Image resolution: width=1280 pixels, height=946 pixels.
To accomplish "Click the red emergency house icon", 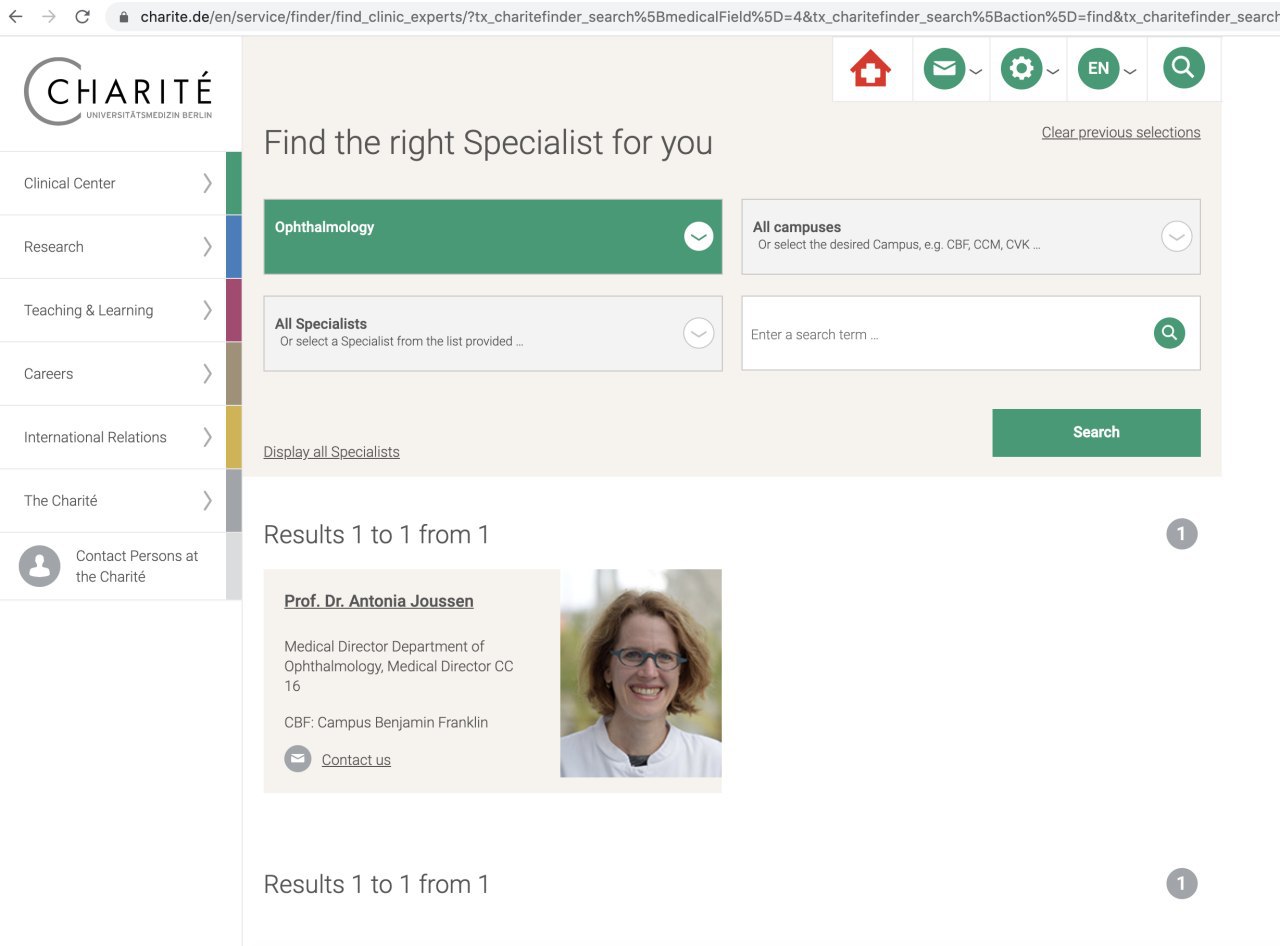I will (870, 69).
